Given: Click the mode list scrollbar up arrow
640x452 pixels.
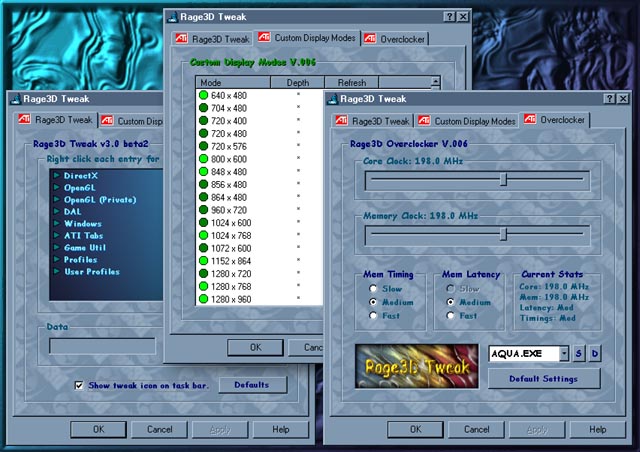Looking at the screenshot, I should click(436, 82).
